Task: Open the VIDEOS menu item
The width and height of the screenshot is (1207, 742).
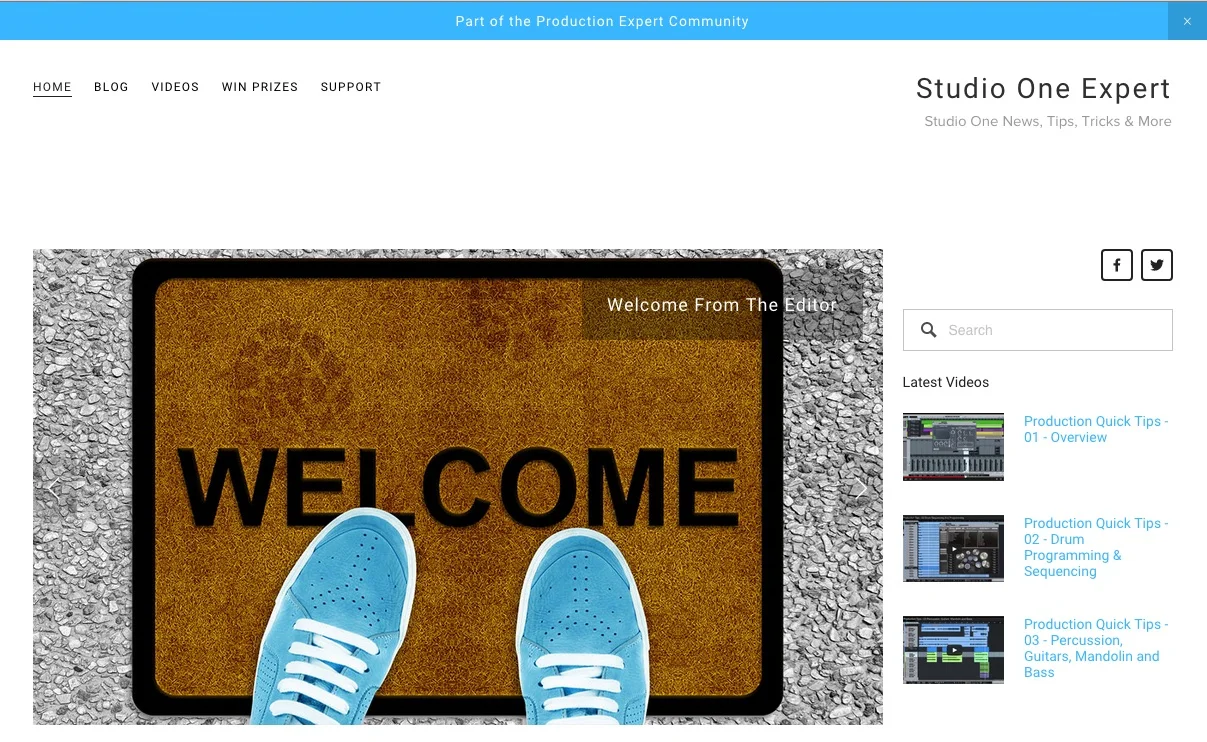Action: (x=175, y=87)
